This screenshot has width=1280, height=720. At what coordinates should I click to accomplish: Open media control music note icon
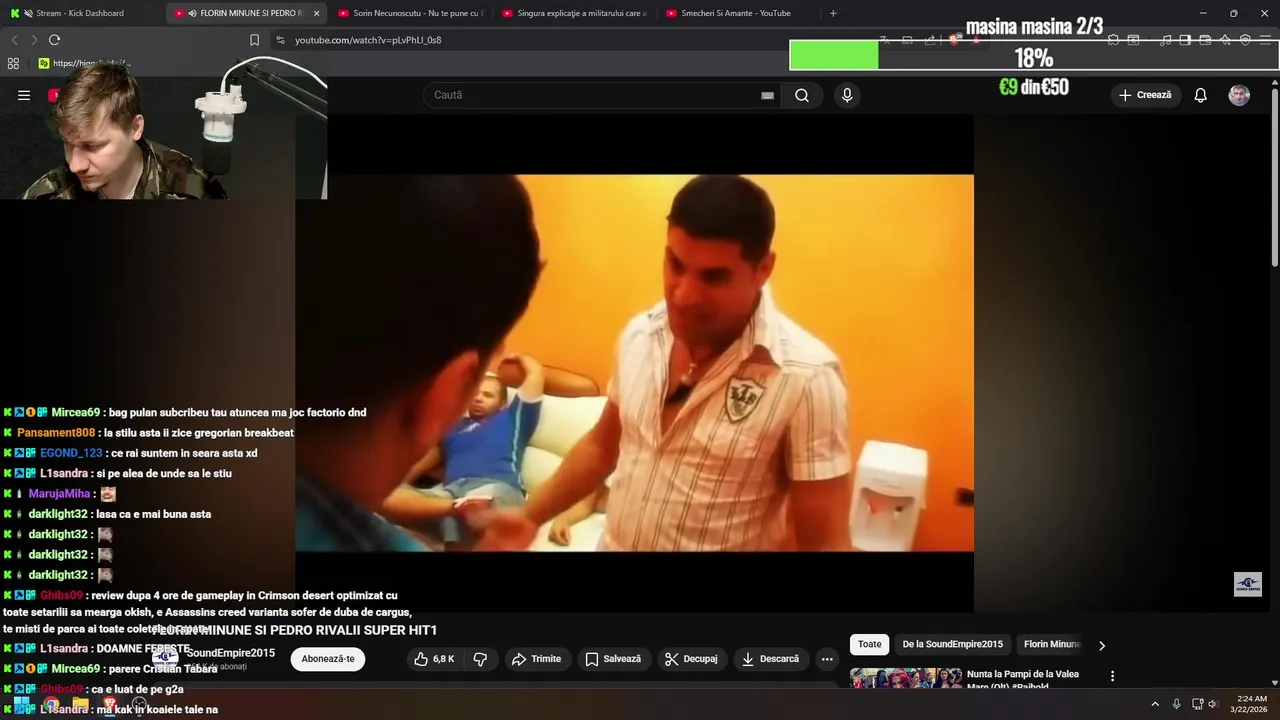pos(1165,40)
